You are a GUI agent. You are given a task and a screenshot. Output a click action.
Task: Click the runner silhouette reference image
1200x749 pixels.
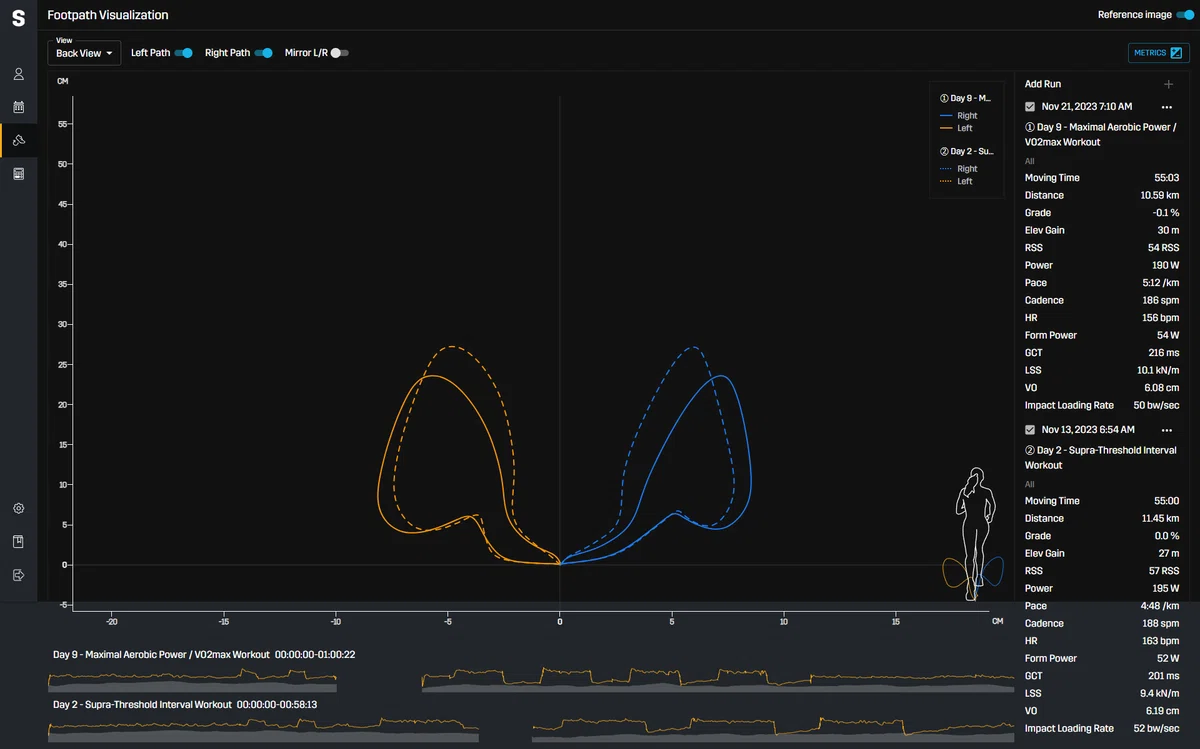click(x=974, y=535)
